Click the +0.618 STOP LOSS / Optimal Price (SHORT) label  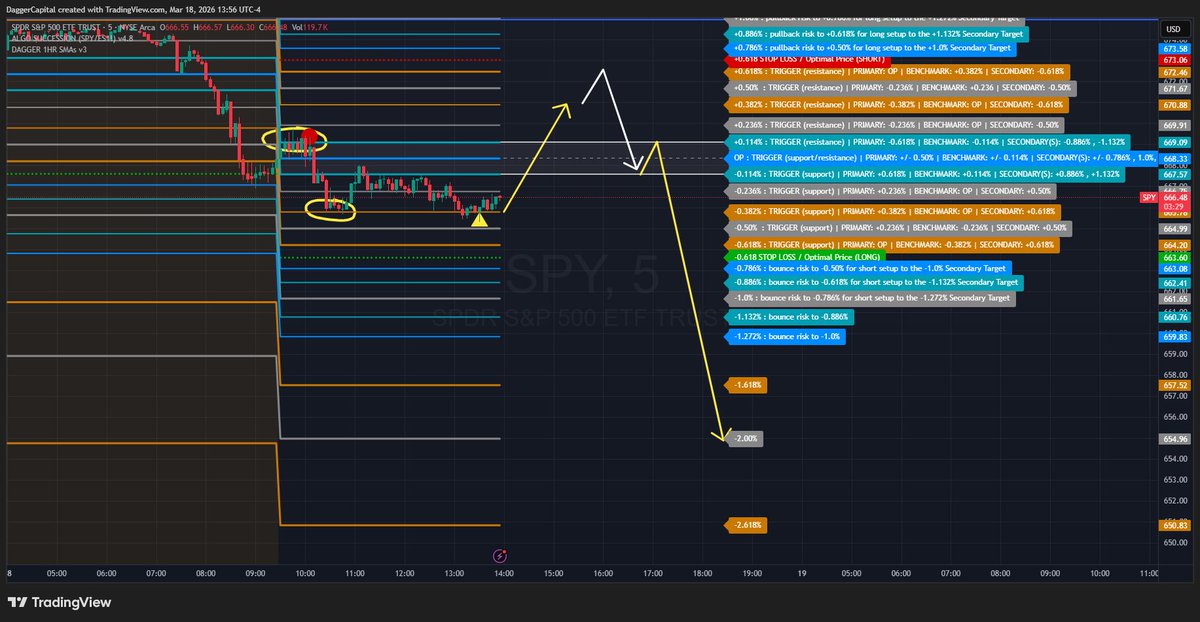808,59
